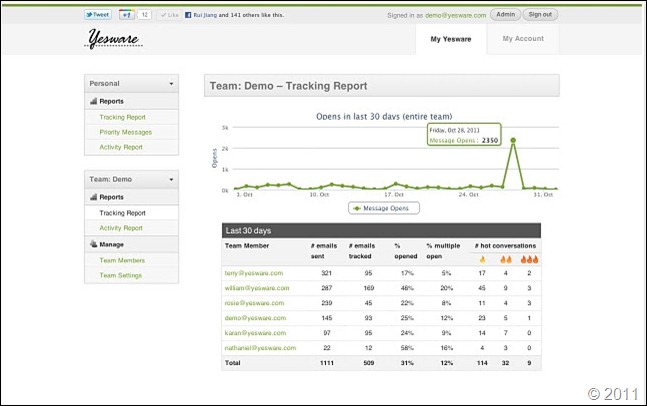647x406 pixels.
Task: Collapse the Personal sidebar section
Action: 171,84
